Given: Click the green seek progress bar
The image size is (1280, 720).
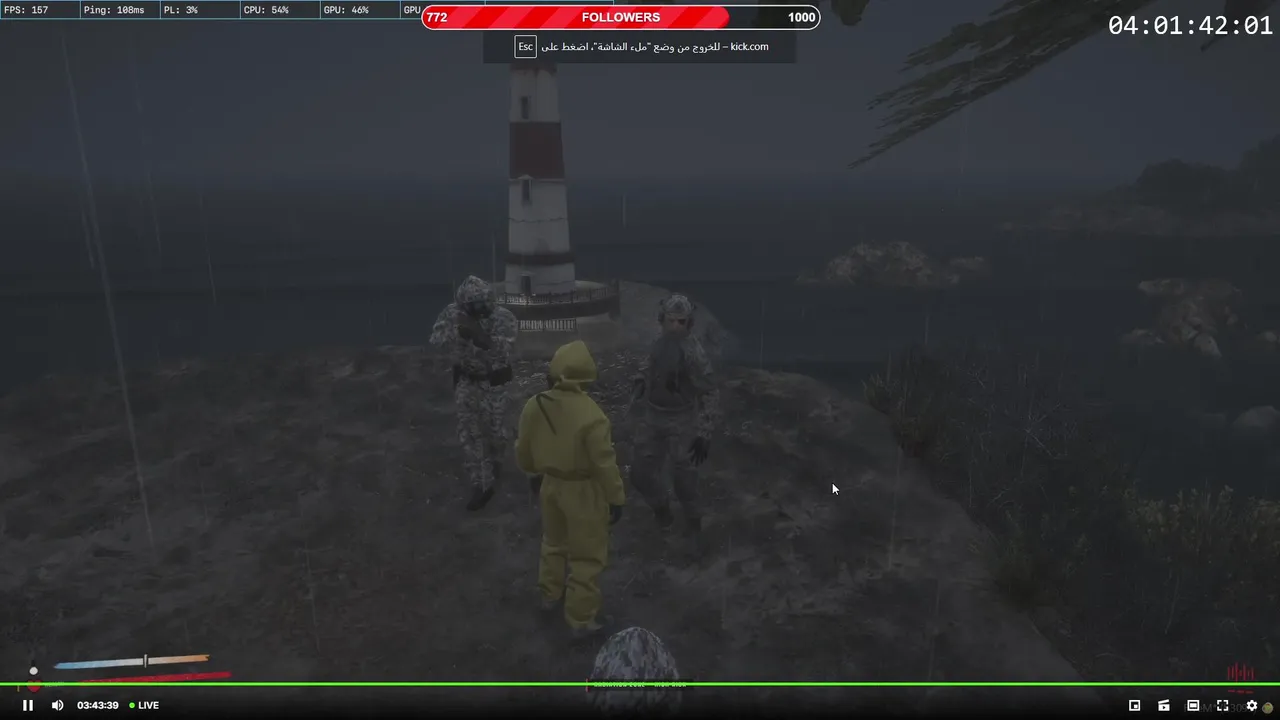Looking at the screenshot, I should click(x=640, y=684).
